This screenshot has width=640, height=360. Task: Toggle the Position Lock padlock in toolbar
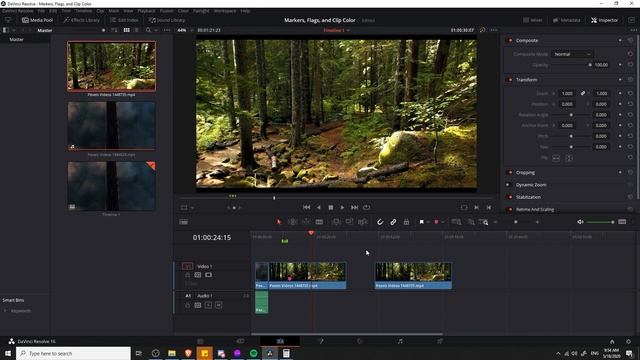[x=406, y=222]
